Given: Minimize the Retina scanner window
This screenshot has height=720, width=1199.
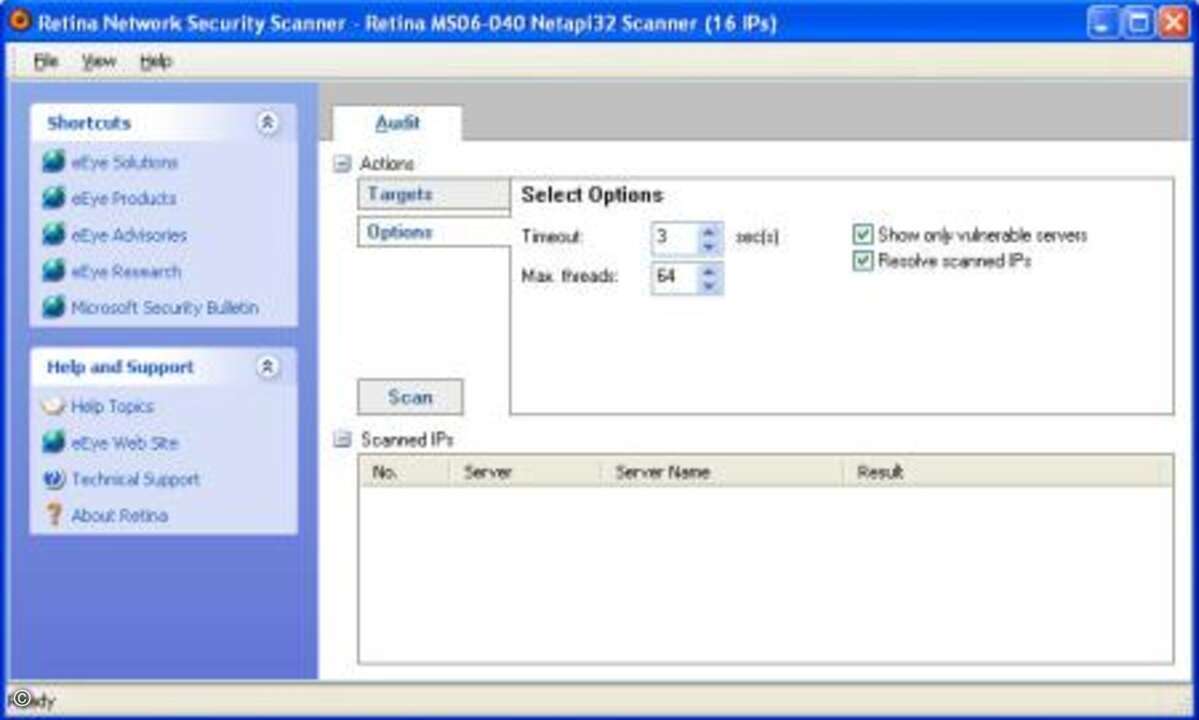Looking at the screenshot, I should (1101, 22).
